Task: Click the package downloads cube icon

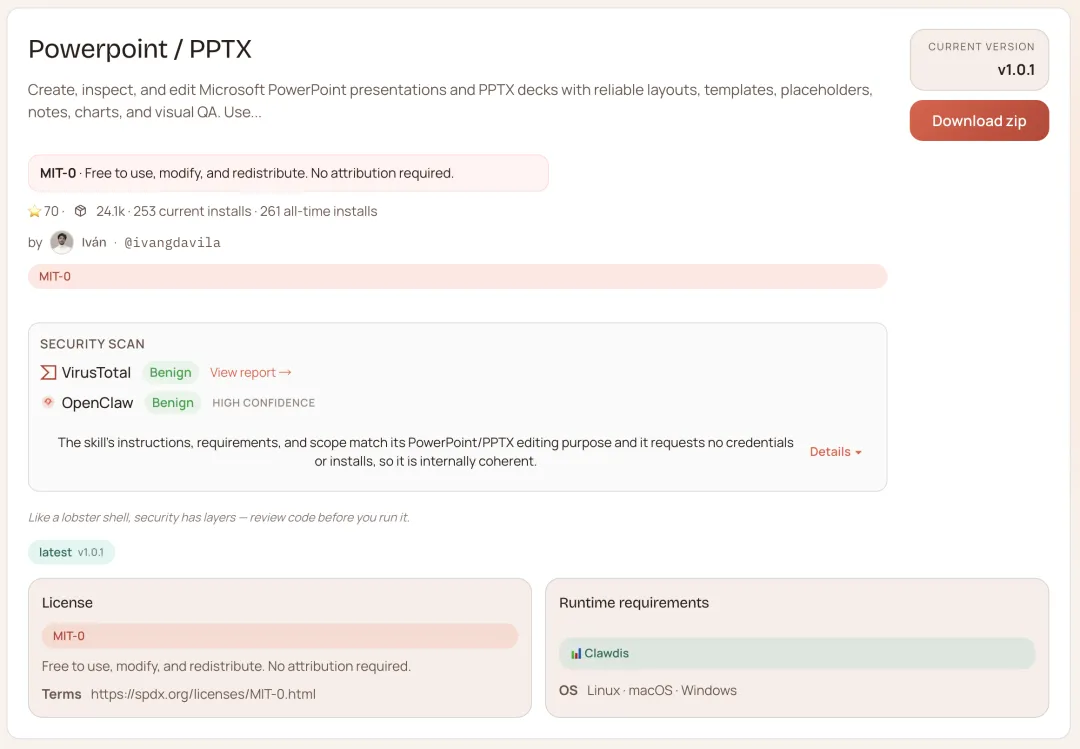Action: [80, 211]
